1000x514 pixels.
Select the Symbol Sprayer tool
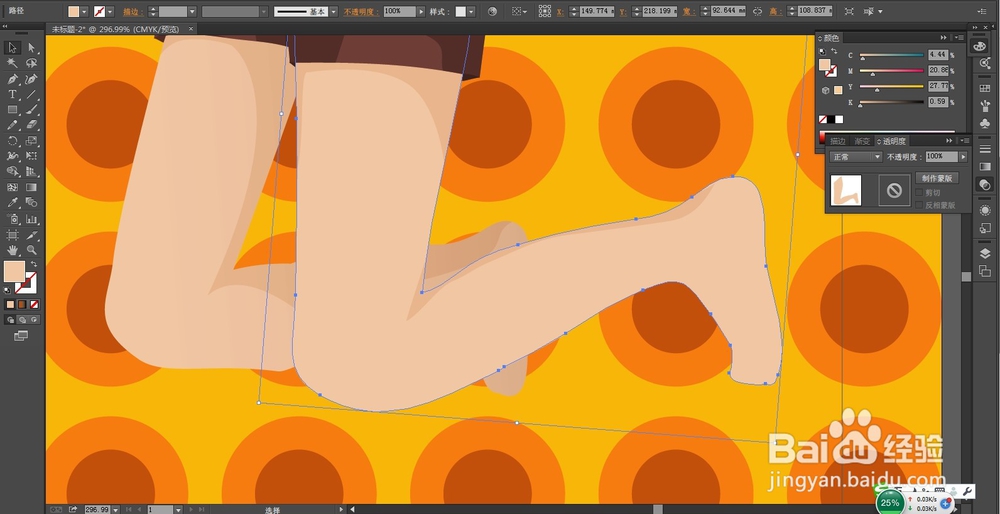12,219
